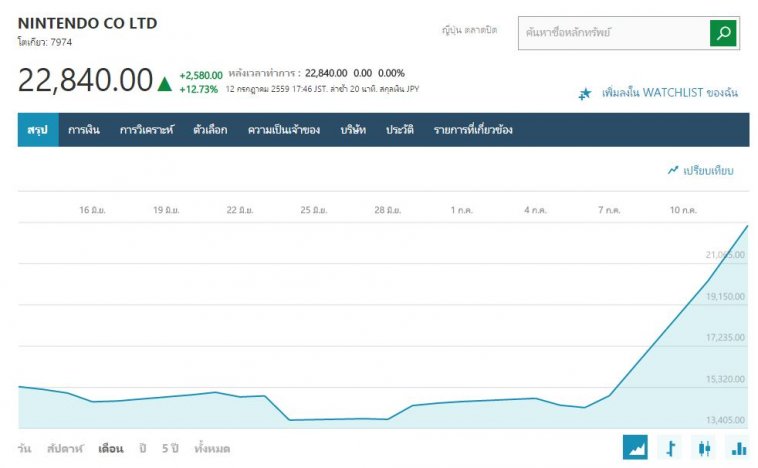Select the วัน time range
Image resolution: width=758 pixels, height=468 pixels.
[24, 449]
